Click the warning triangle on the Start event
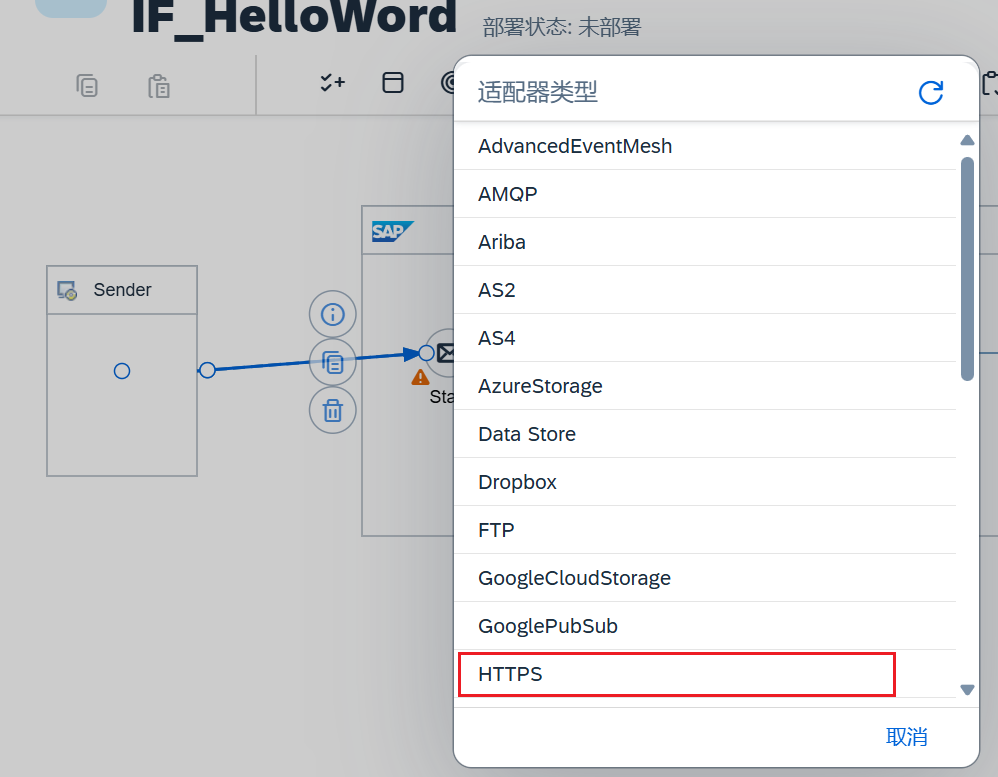The width and height of the screenshot is (998, 777). coord(419,378)
